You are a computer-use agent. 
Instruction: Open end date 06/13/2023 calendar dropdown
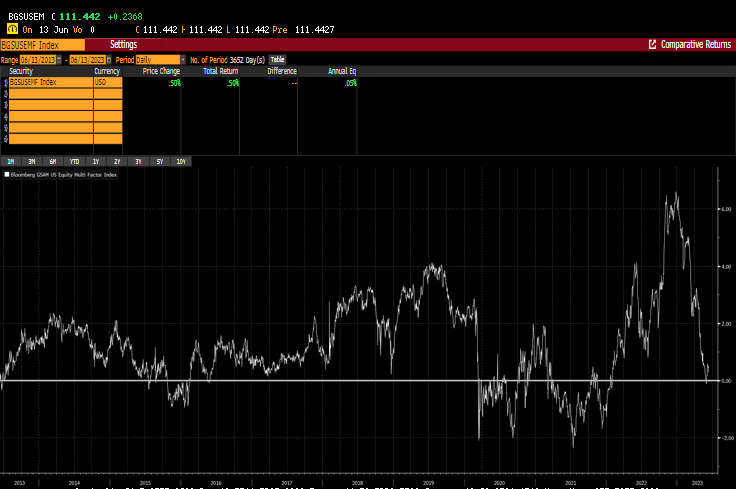pos(109,60)
